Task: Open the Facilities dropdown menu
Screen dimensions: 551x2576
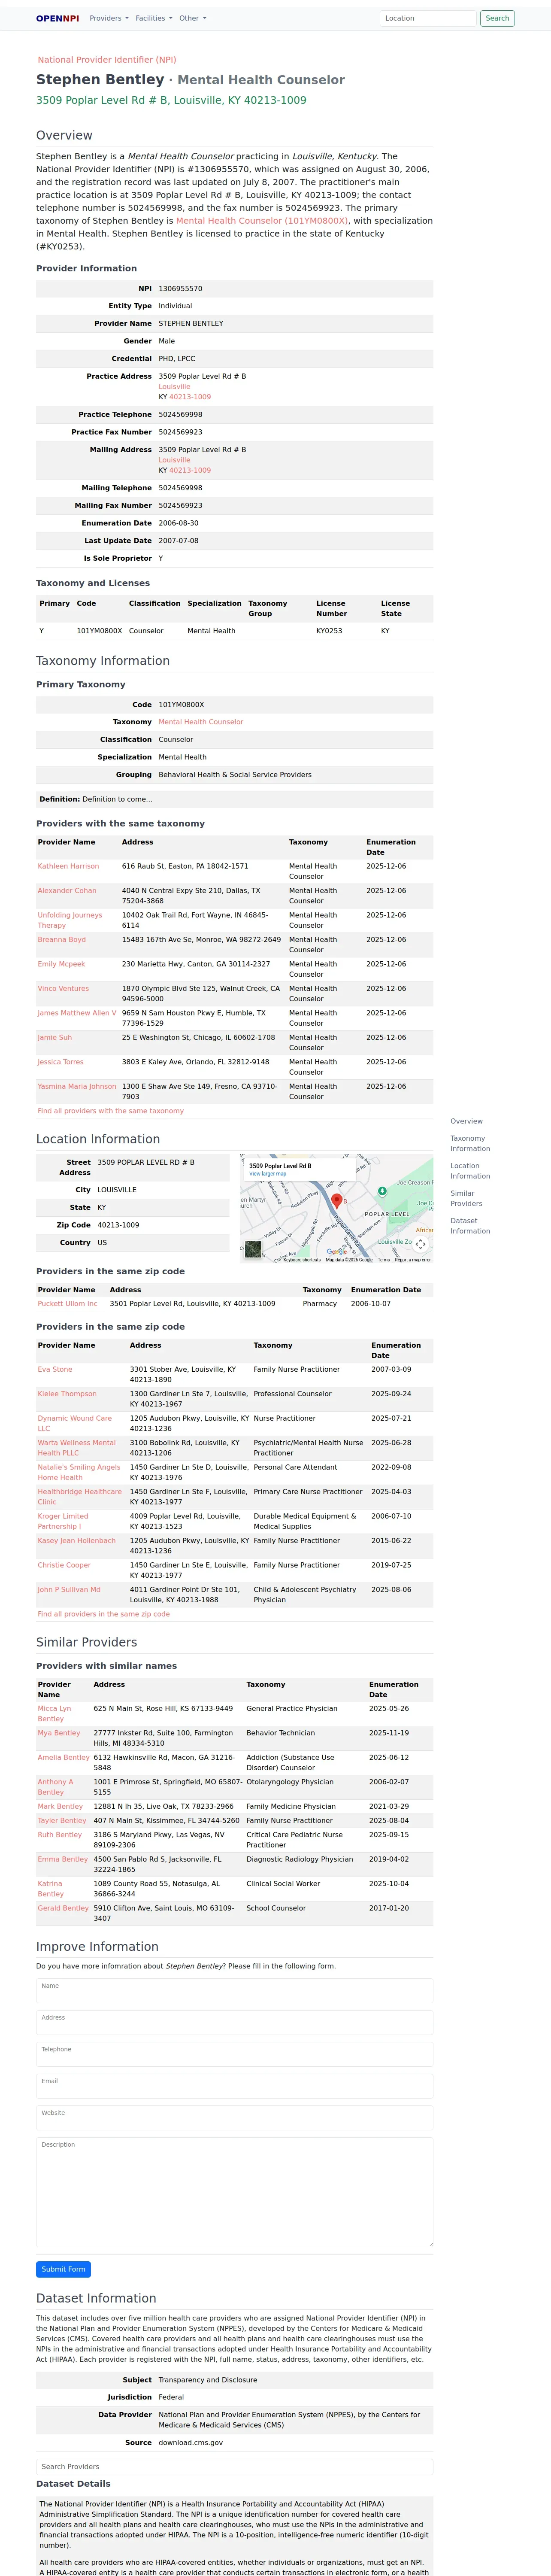Action: [153, 18]
